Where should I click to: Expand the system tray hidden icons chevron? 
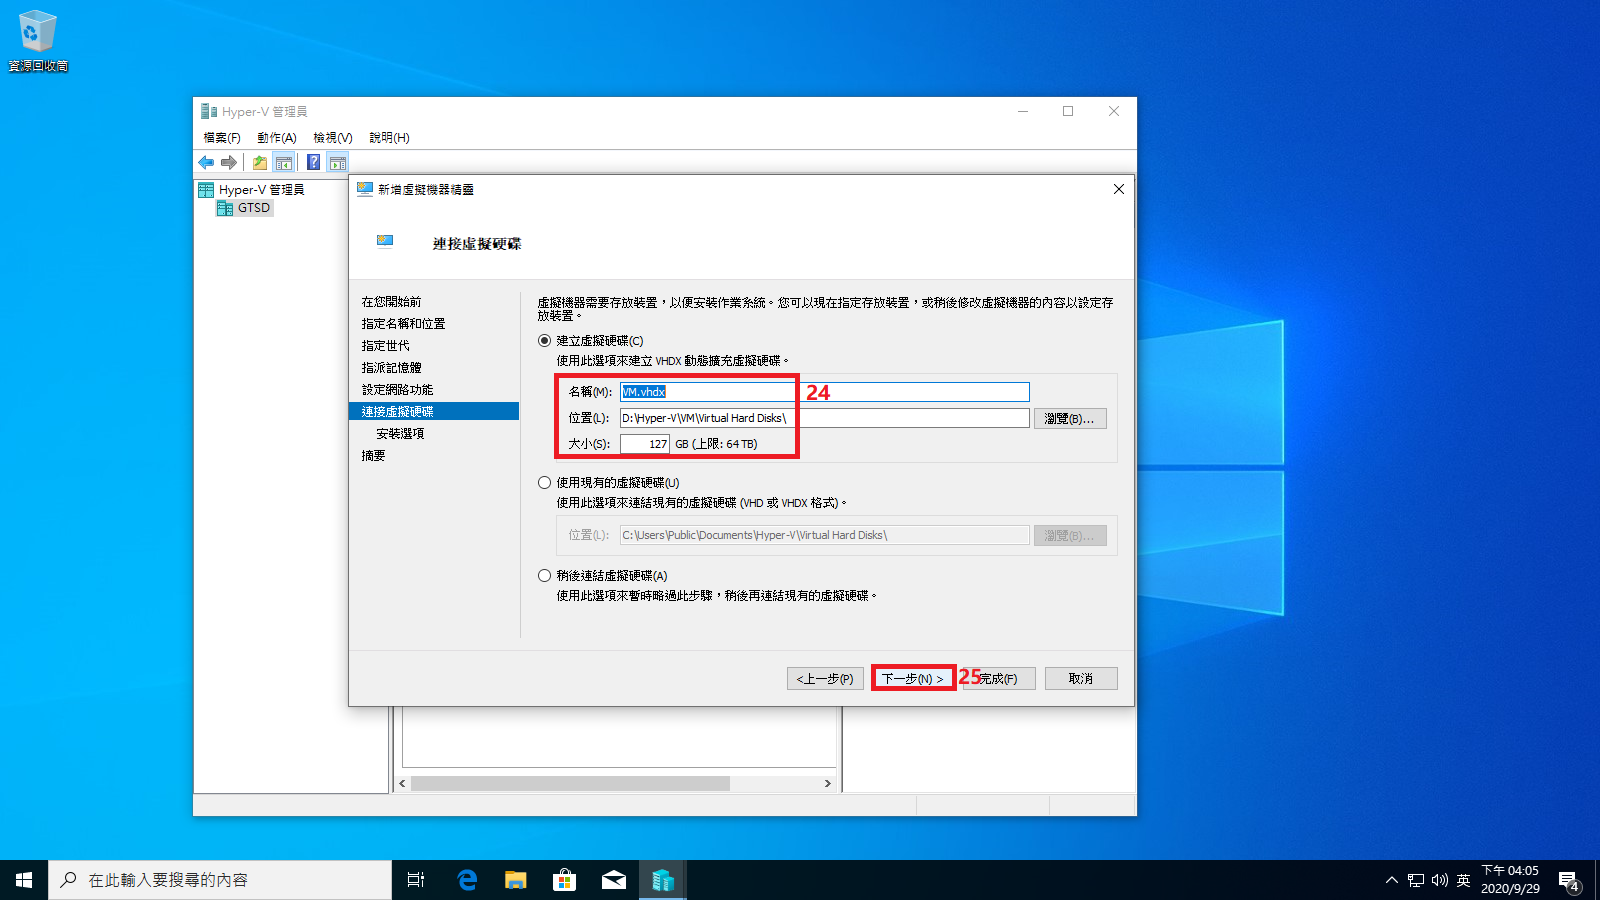point(1391,880)
